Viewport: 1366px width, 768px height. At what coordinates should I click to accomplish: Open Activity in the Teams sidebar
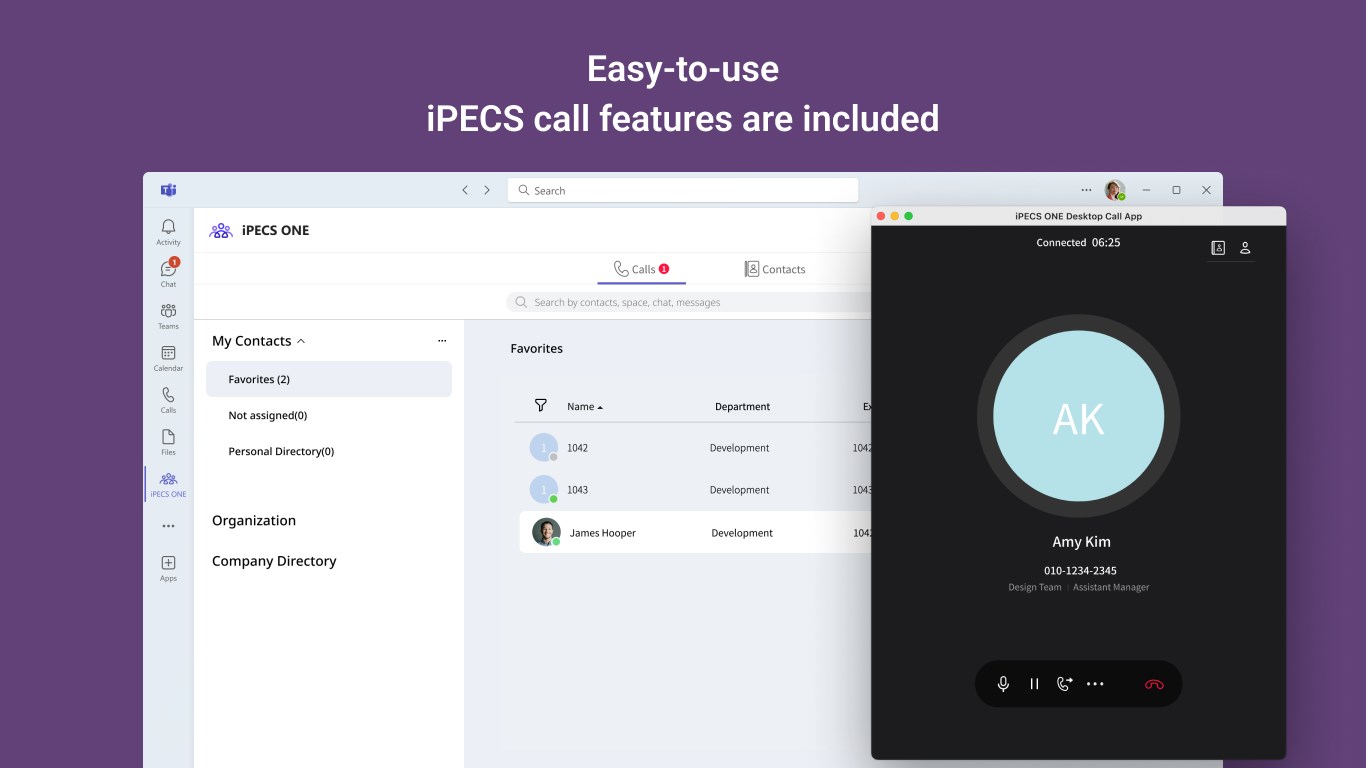coord(168,232)
